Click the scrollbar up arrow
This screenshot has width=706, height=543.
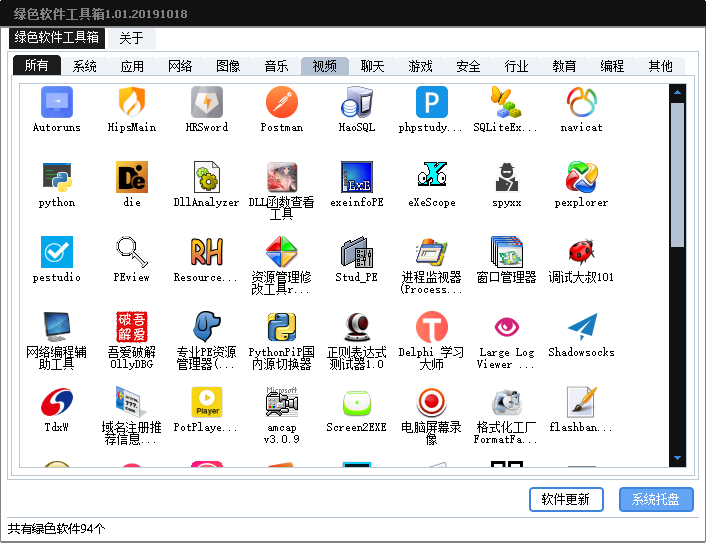point(677,92)
